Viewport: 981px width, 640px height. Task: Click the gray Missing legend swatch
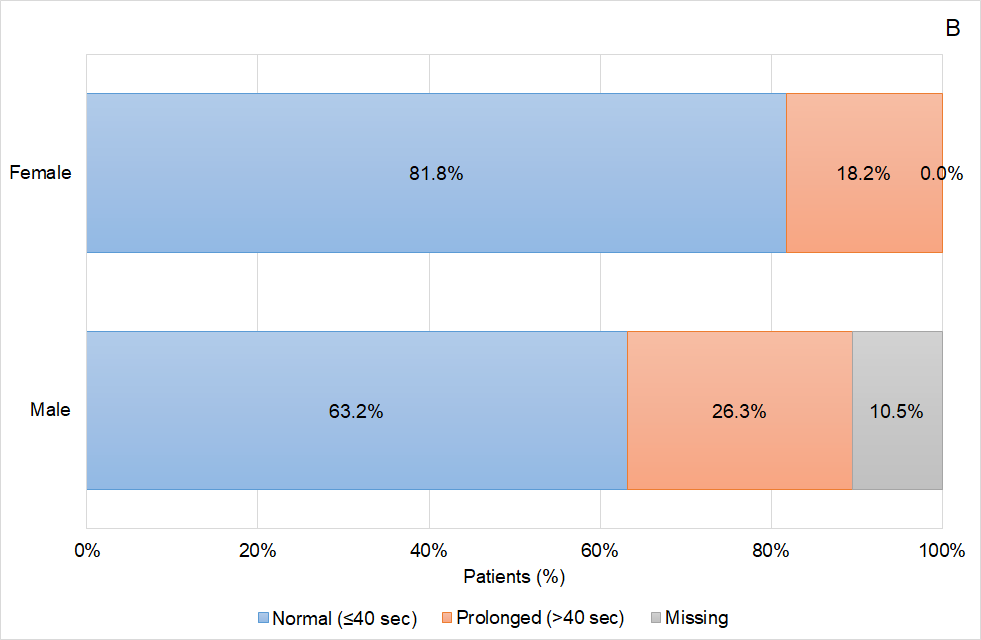(x=656, y=618)
